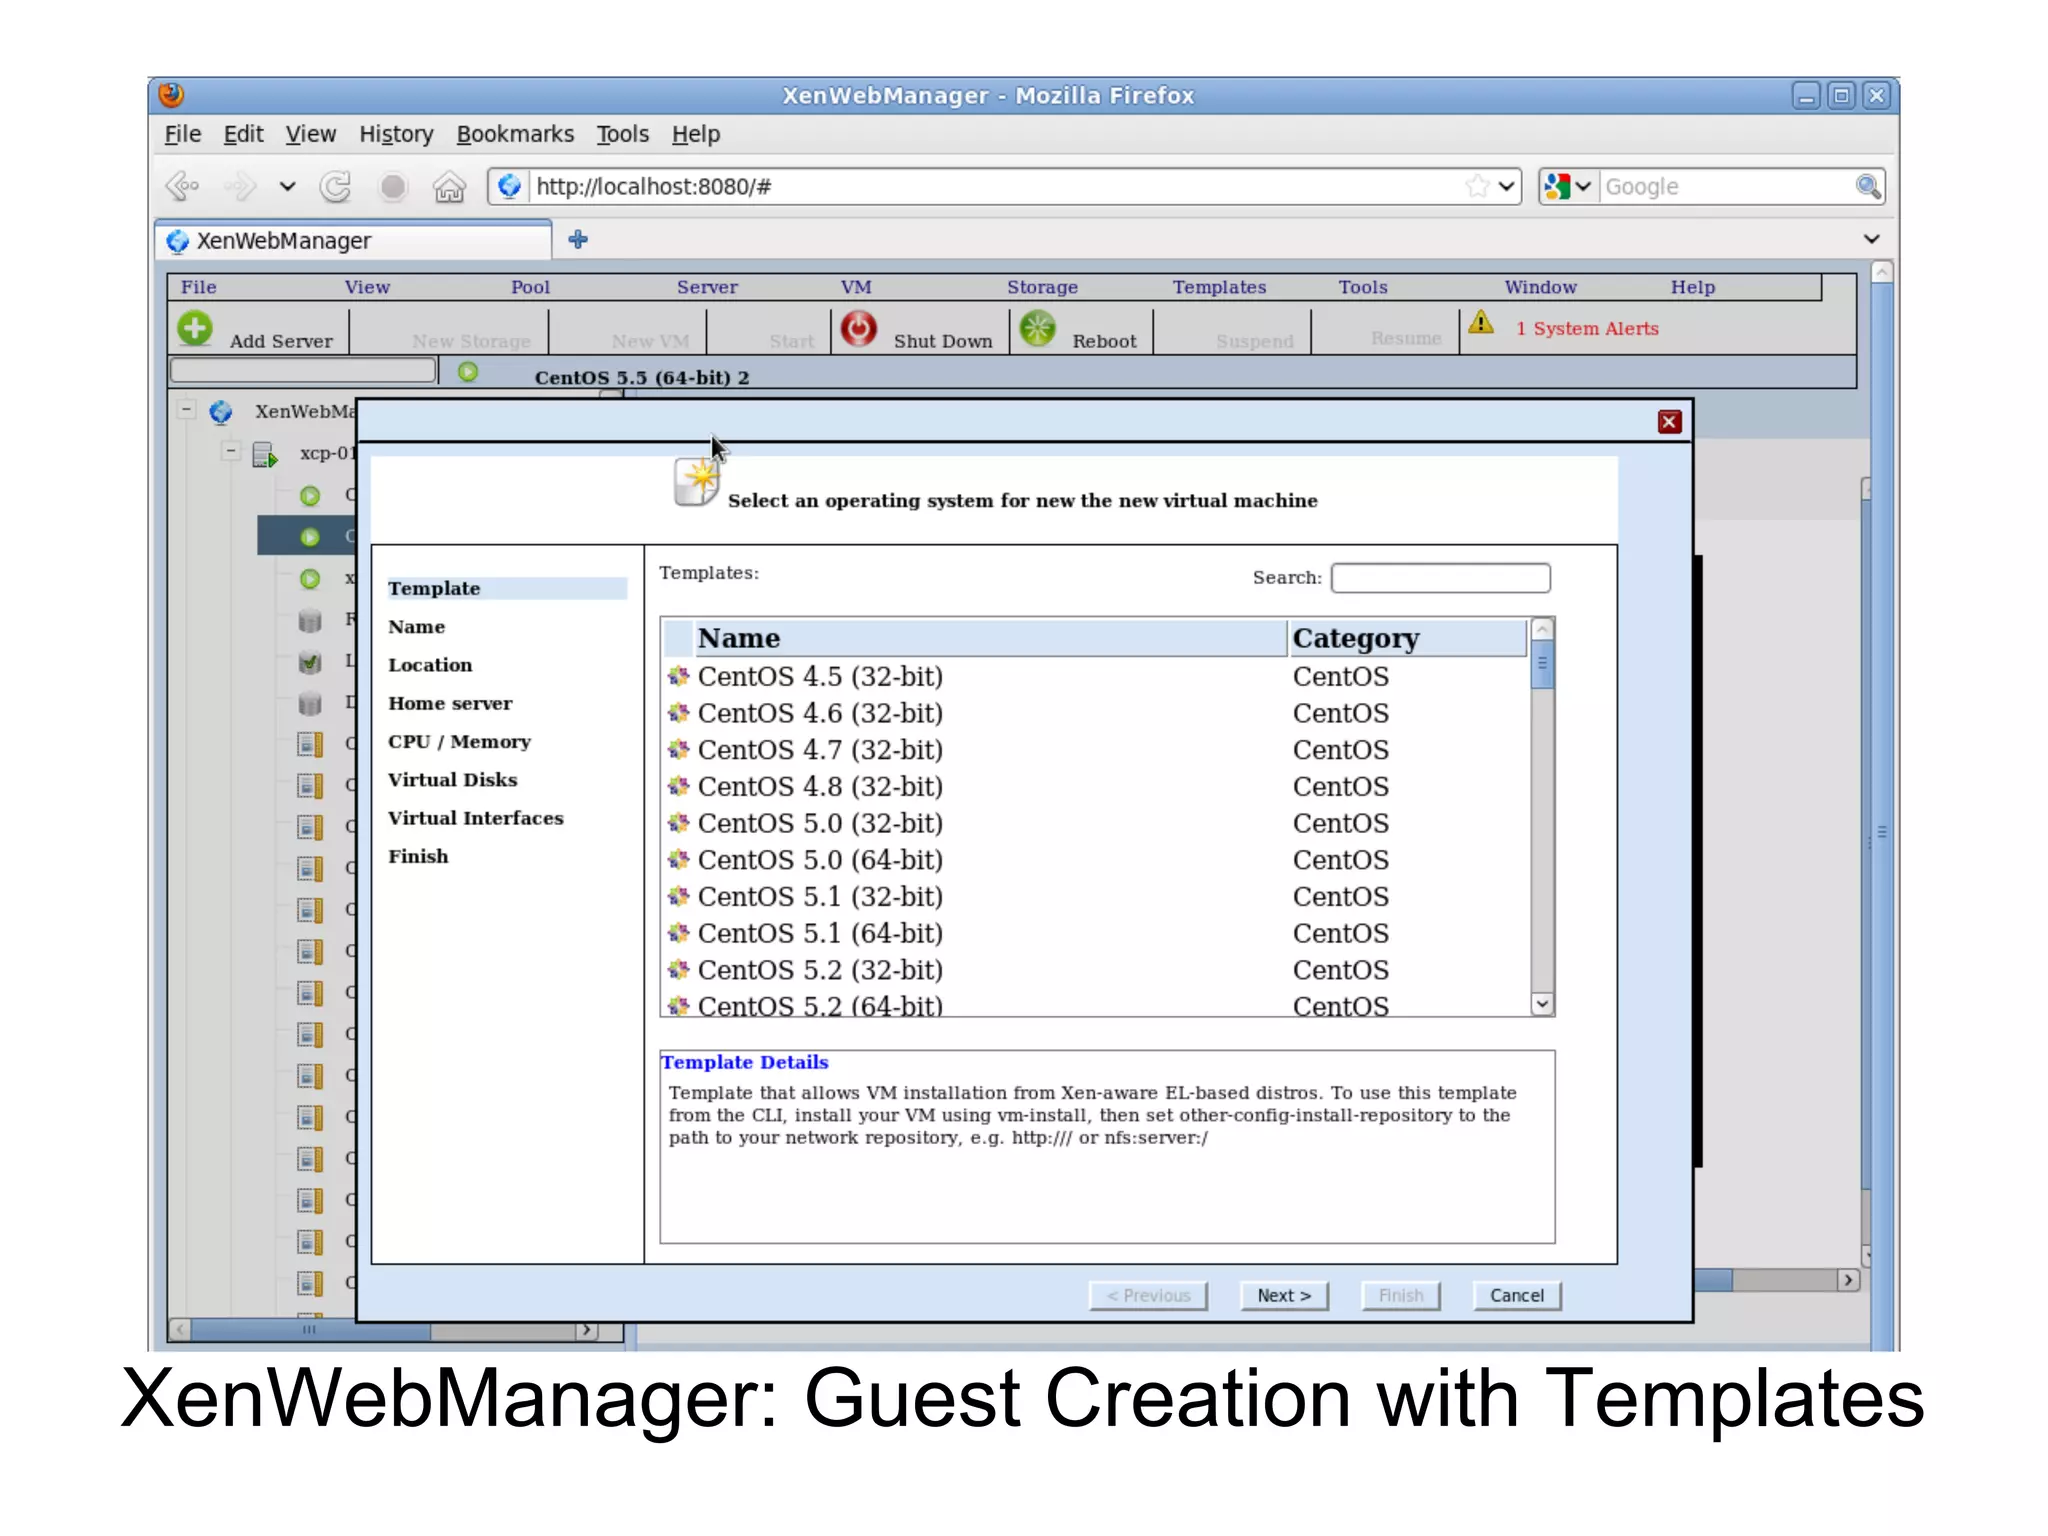This screenshot has height=1536, width=2048.
Task: Click the site identity globe in address bar
Action: tap(509, 186)
